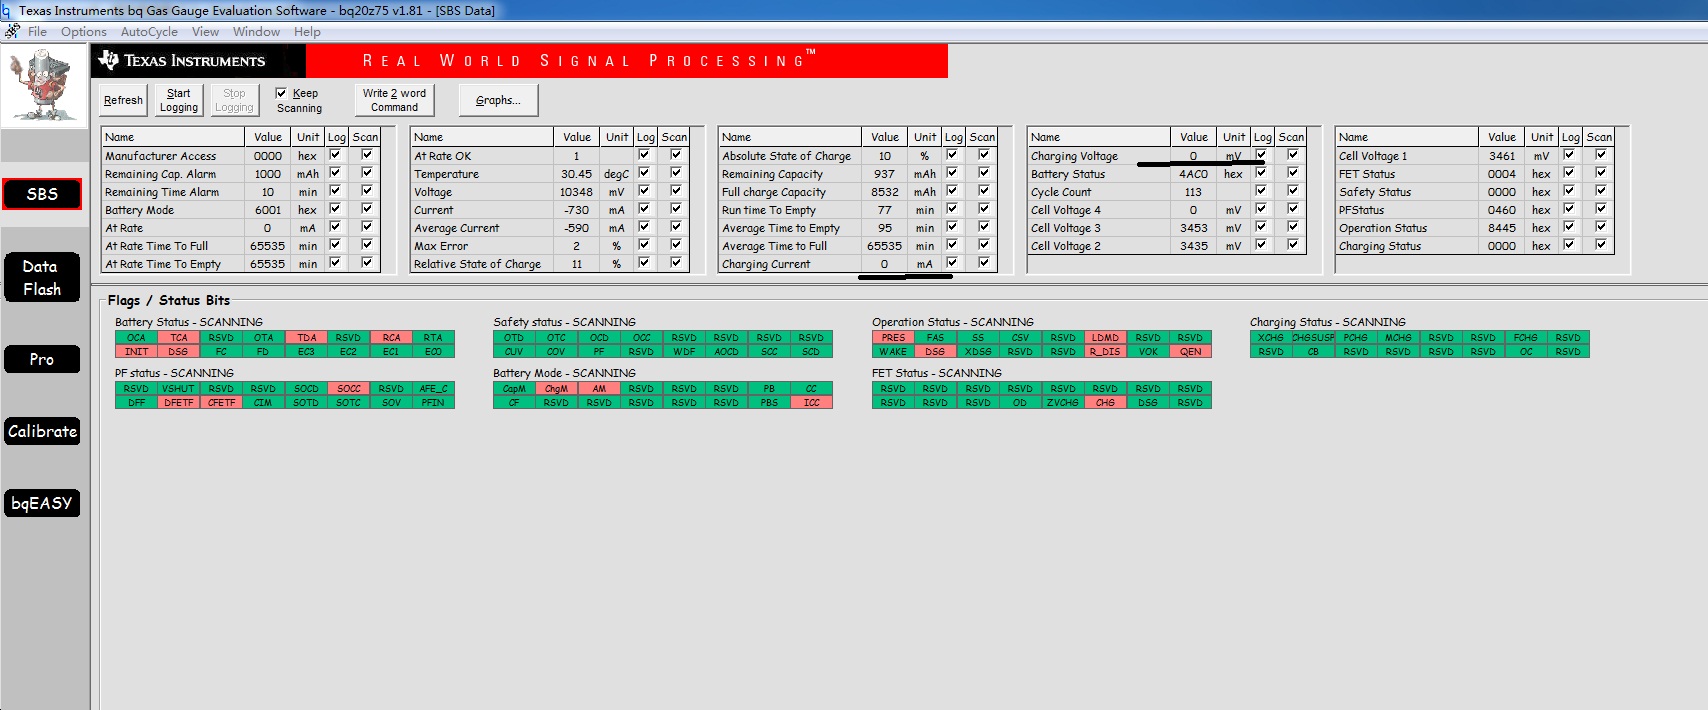Screen dimensions: 1708x710
Task: Click the Remaining Time Alarm value field
Action: [x=267, y=192]
